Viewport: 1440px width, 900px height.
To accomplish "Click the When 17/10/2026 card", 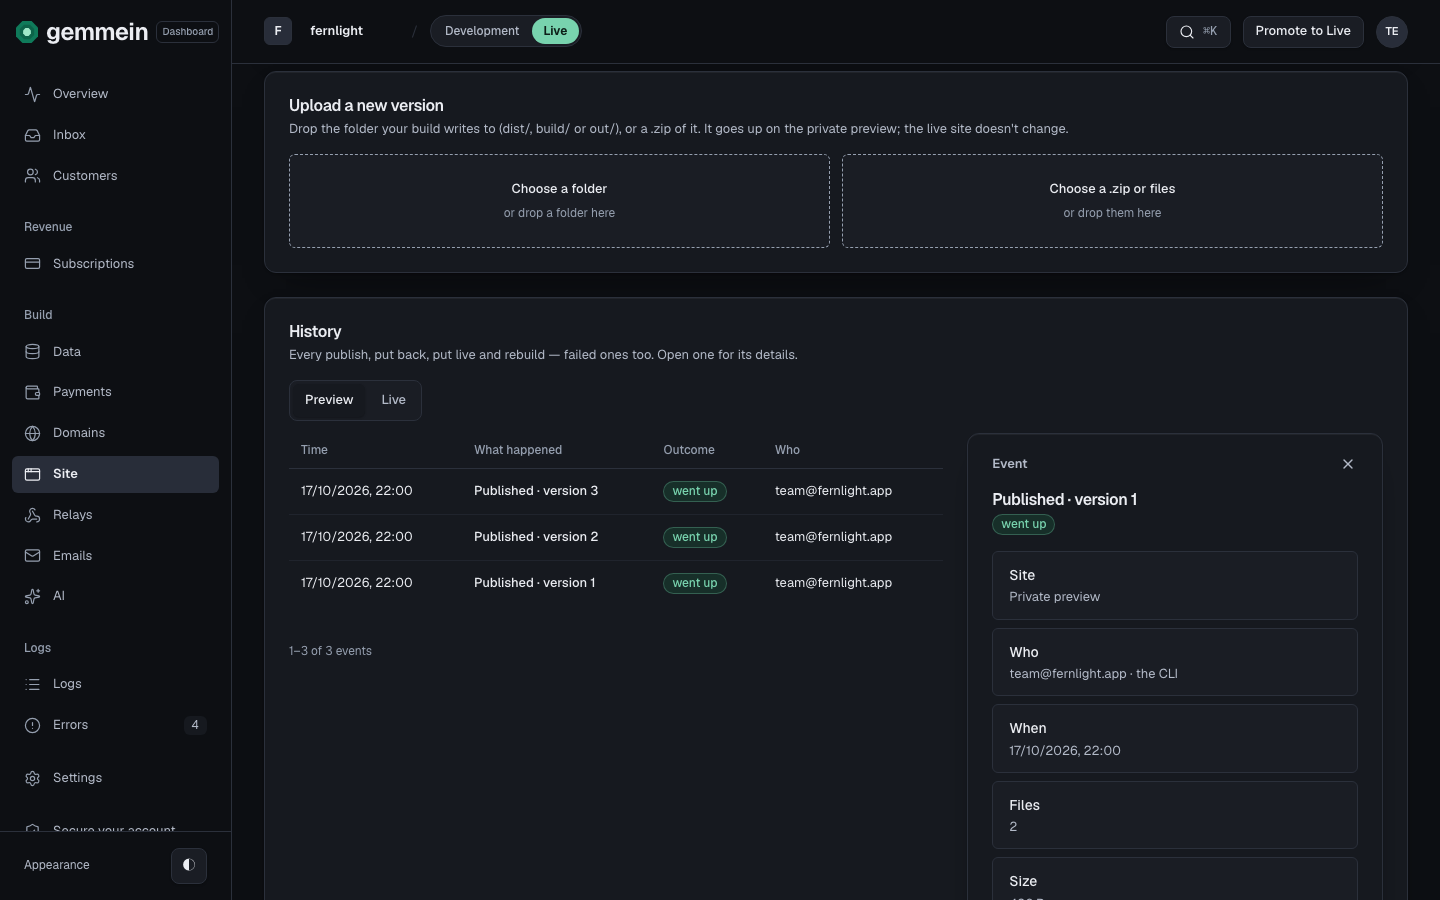I will click(1175, 739).
